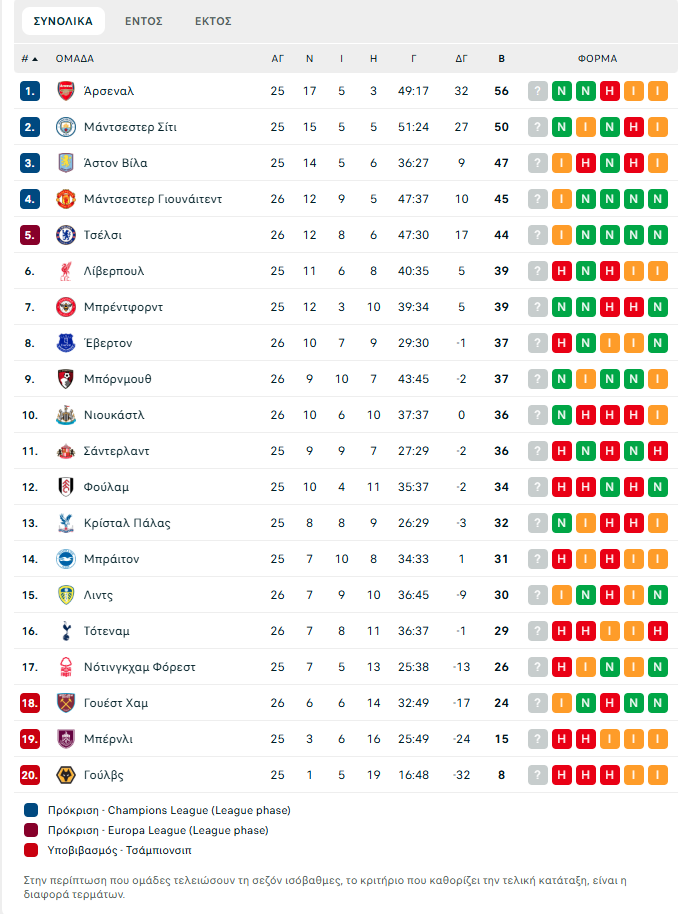Image resolution: width=685 pixels, height=914 pixels.
Task: Select the ΣΥΝΟΛΙΚΑ tab
Action: tap(63, 21)
